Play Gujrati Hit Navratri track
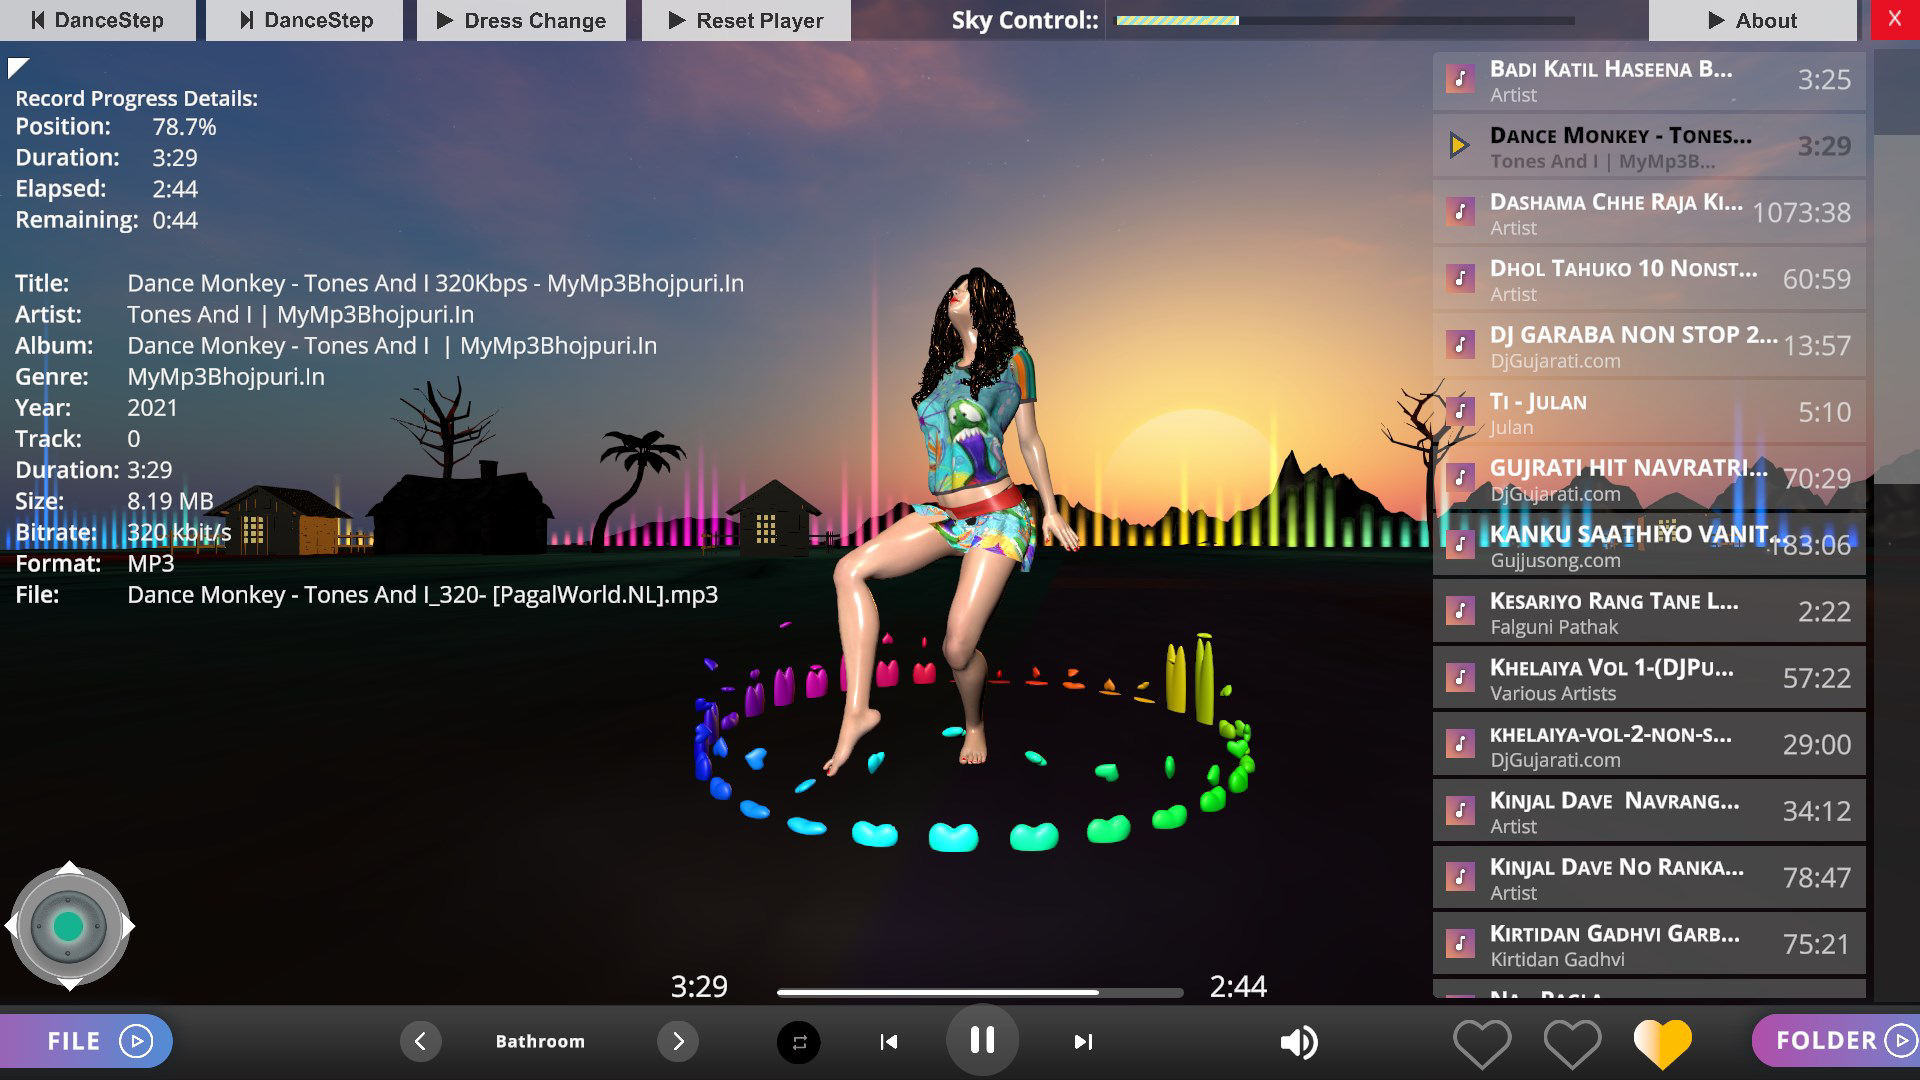Viewport: 1920px width, 1080px height. 1649,478
